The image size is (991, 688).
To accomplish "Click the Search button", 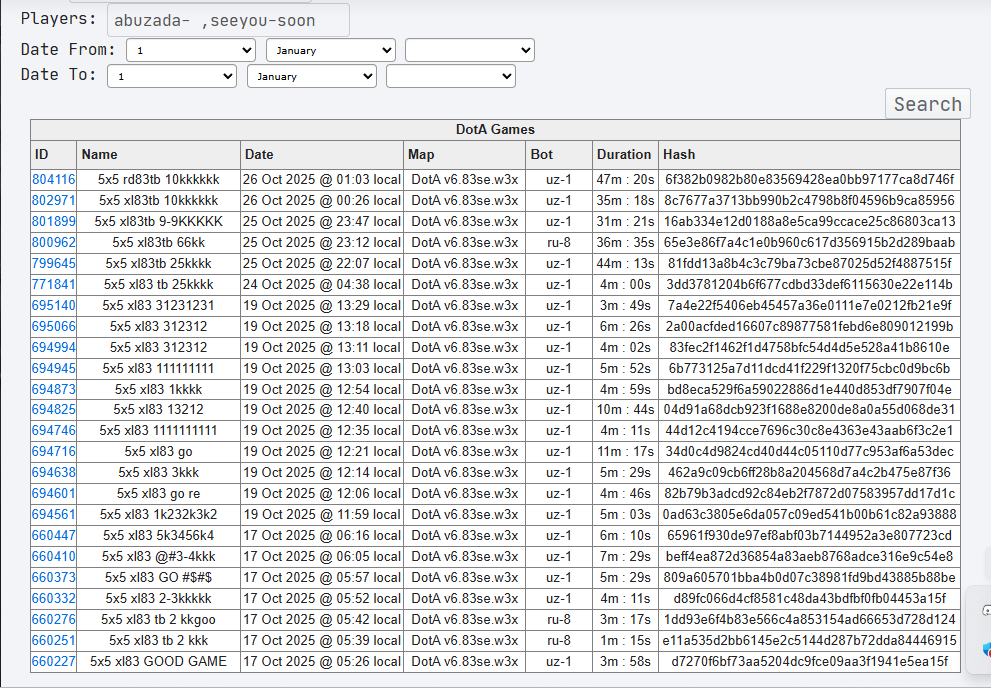I will click(x=927, y=104).
